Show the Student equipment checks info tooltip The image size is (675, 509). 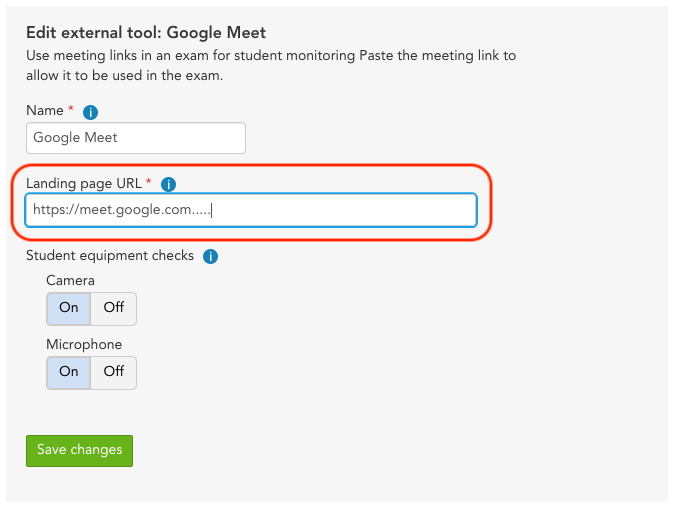click(211, 257)
